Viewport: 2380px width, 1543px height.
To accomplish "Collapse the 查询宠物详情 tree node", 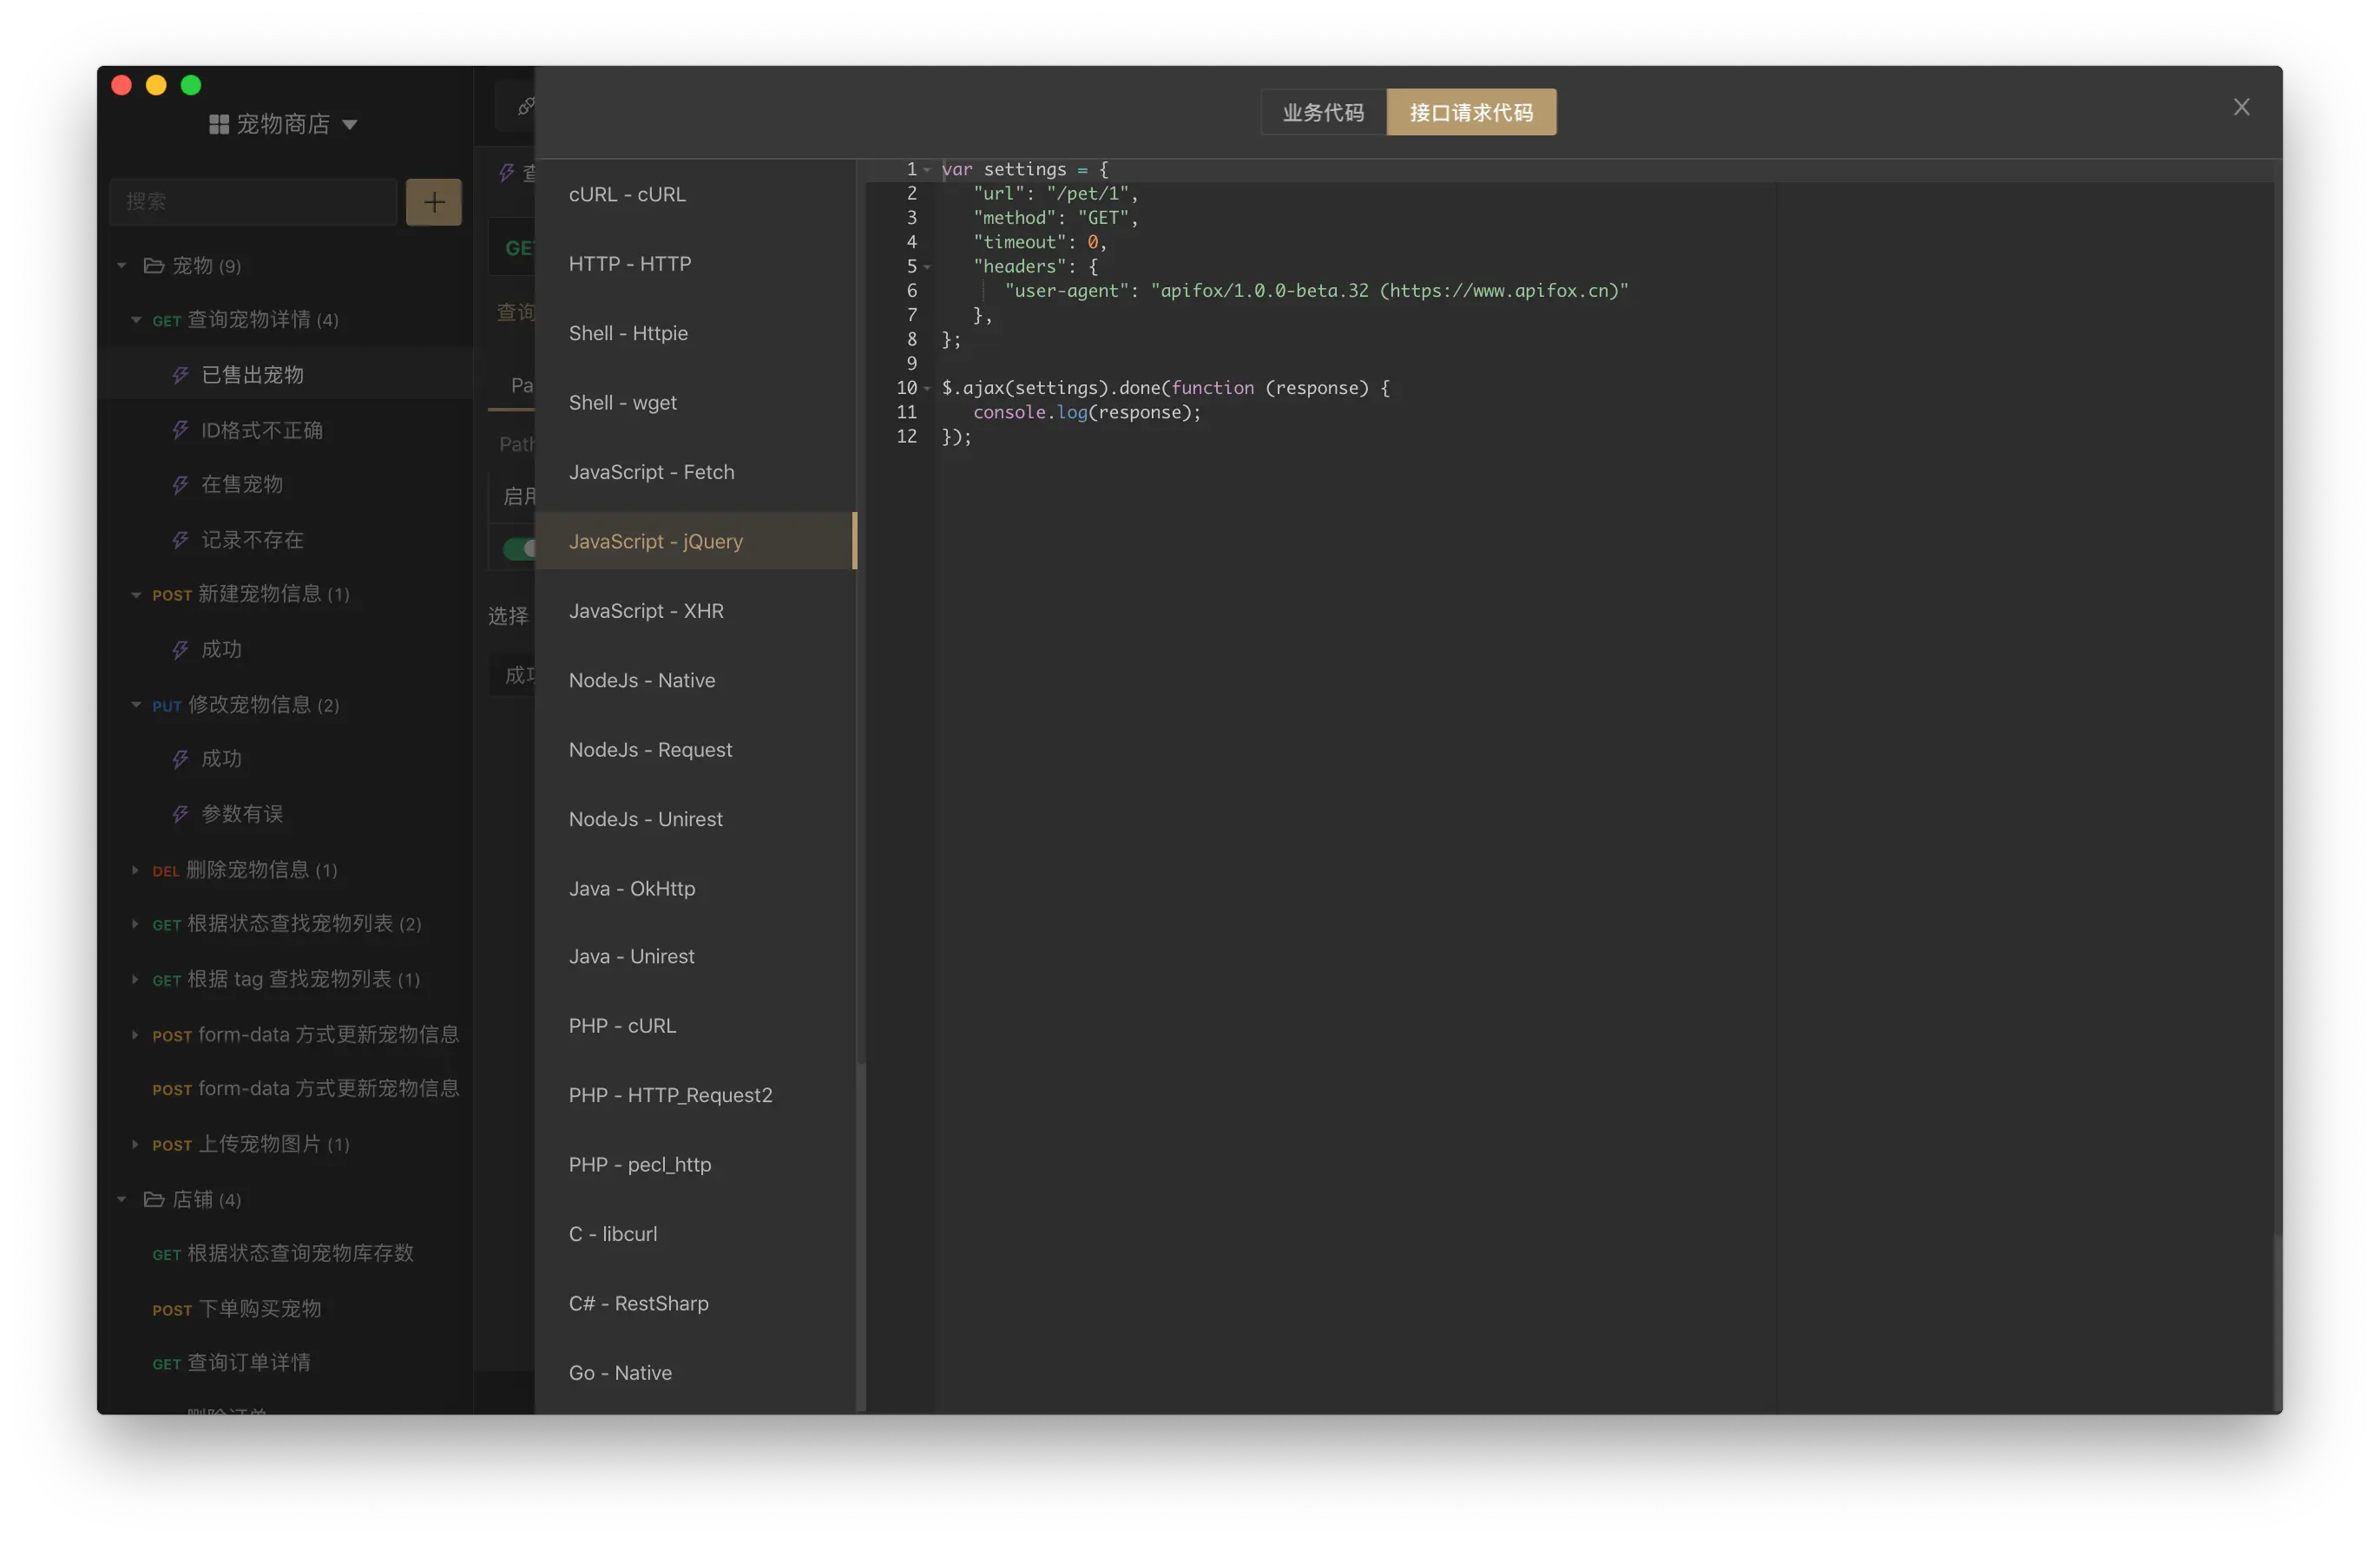I will 136,320.
